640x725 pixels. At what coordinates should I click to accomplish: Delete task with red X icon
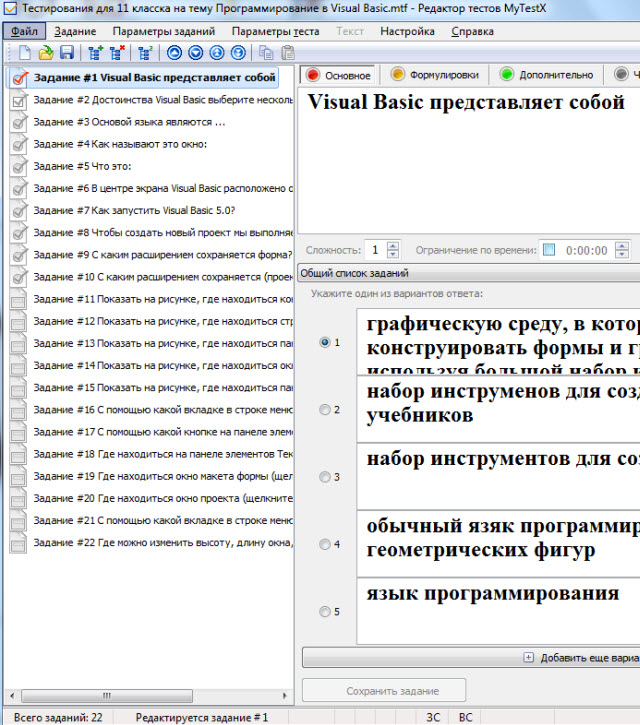click(117, 53)
